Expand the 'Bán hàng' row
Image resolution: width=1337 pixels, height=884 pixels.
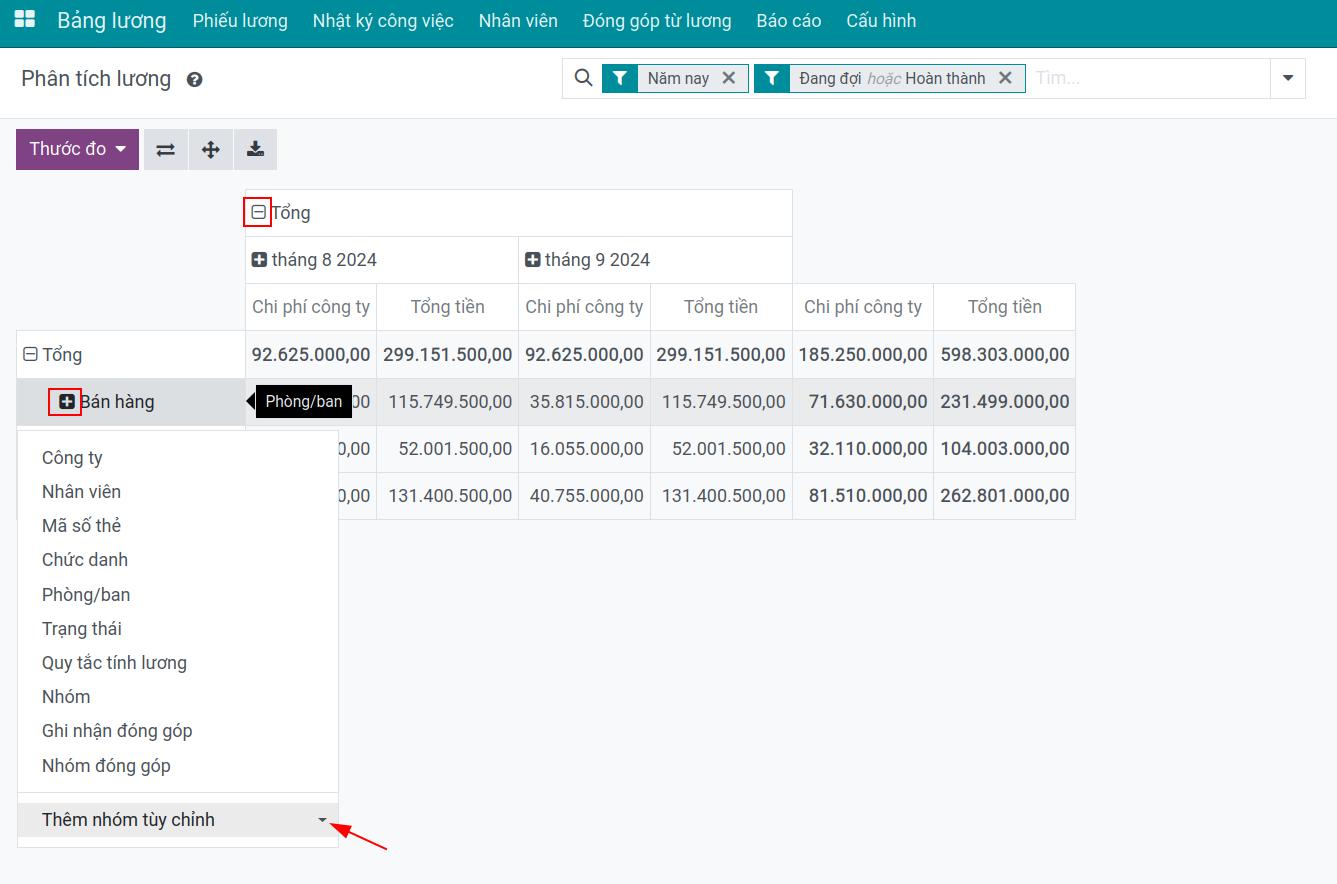(67, 402)
